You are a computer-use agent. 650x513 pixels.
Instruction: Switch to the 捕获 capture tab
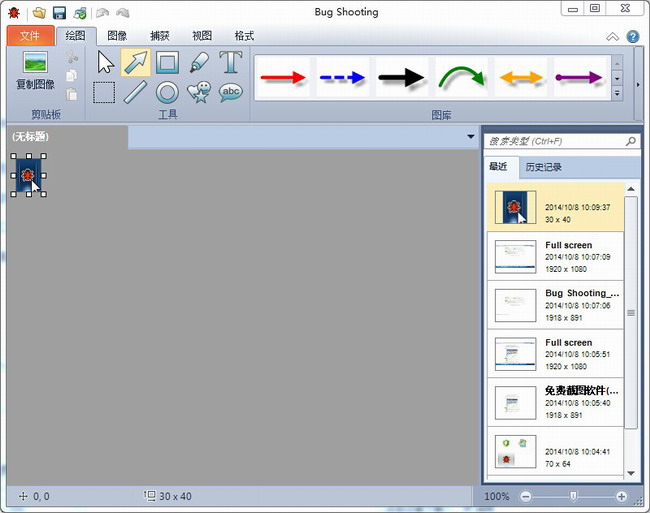(160, 36)
